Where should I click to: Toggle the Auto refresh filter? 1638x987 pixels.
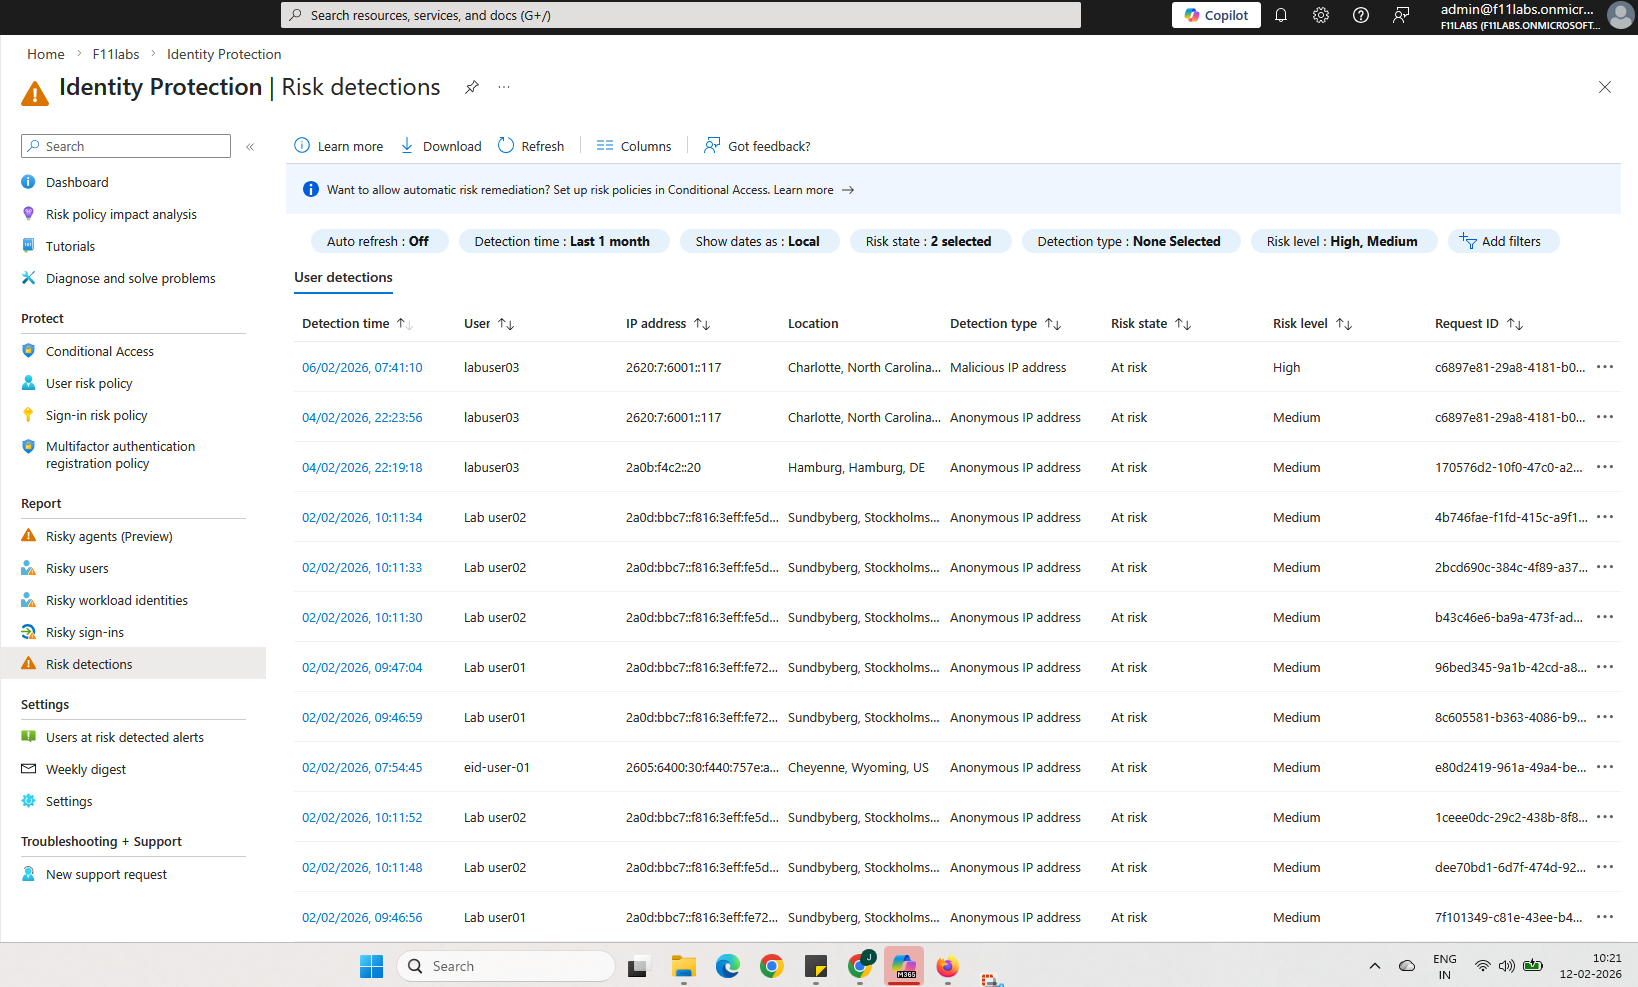(377, 241)
